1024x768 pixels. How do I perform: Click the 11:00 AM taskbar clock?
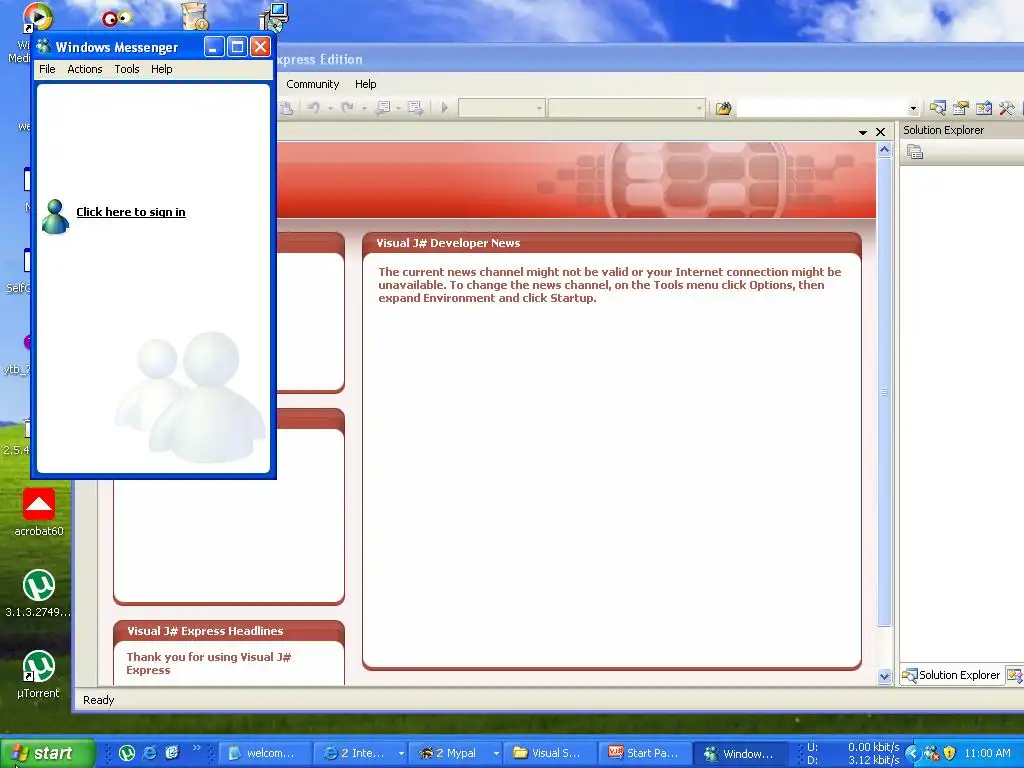[987, 753]
